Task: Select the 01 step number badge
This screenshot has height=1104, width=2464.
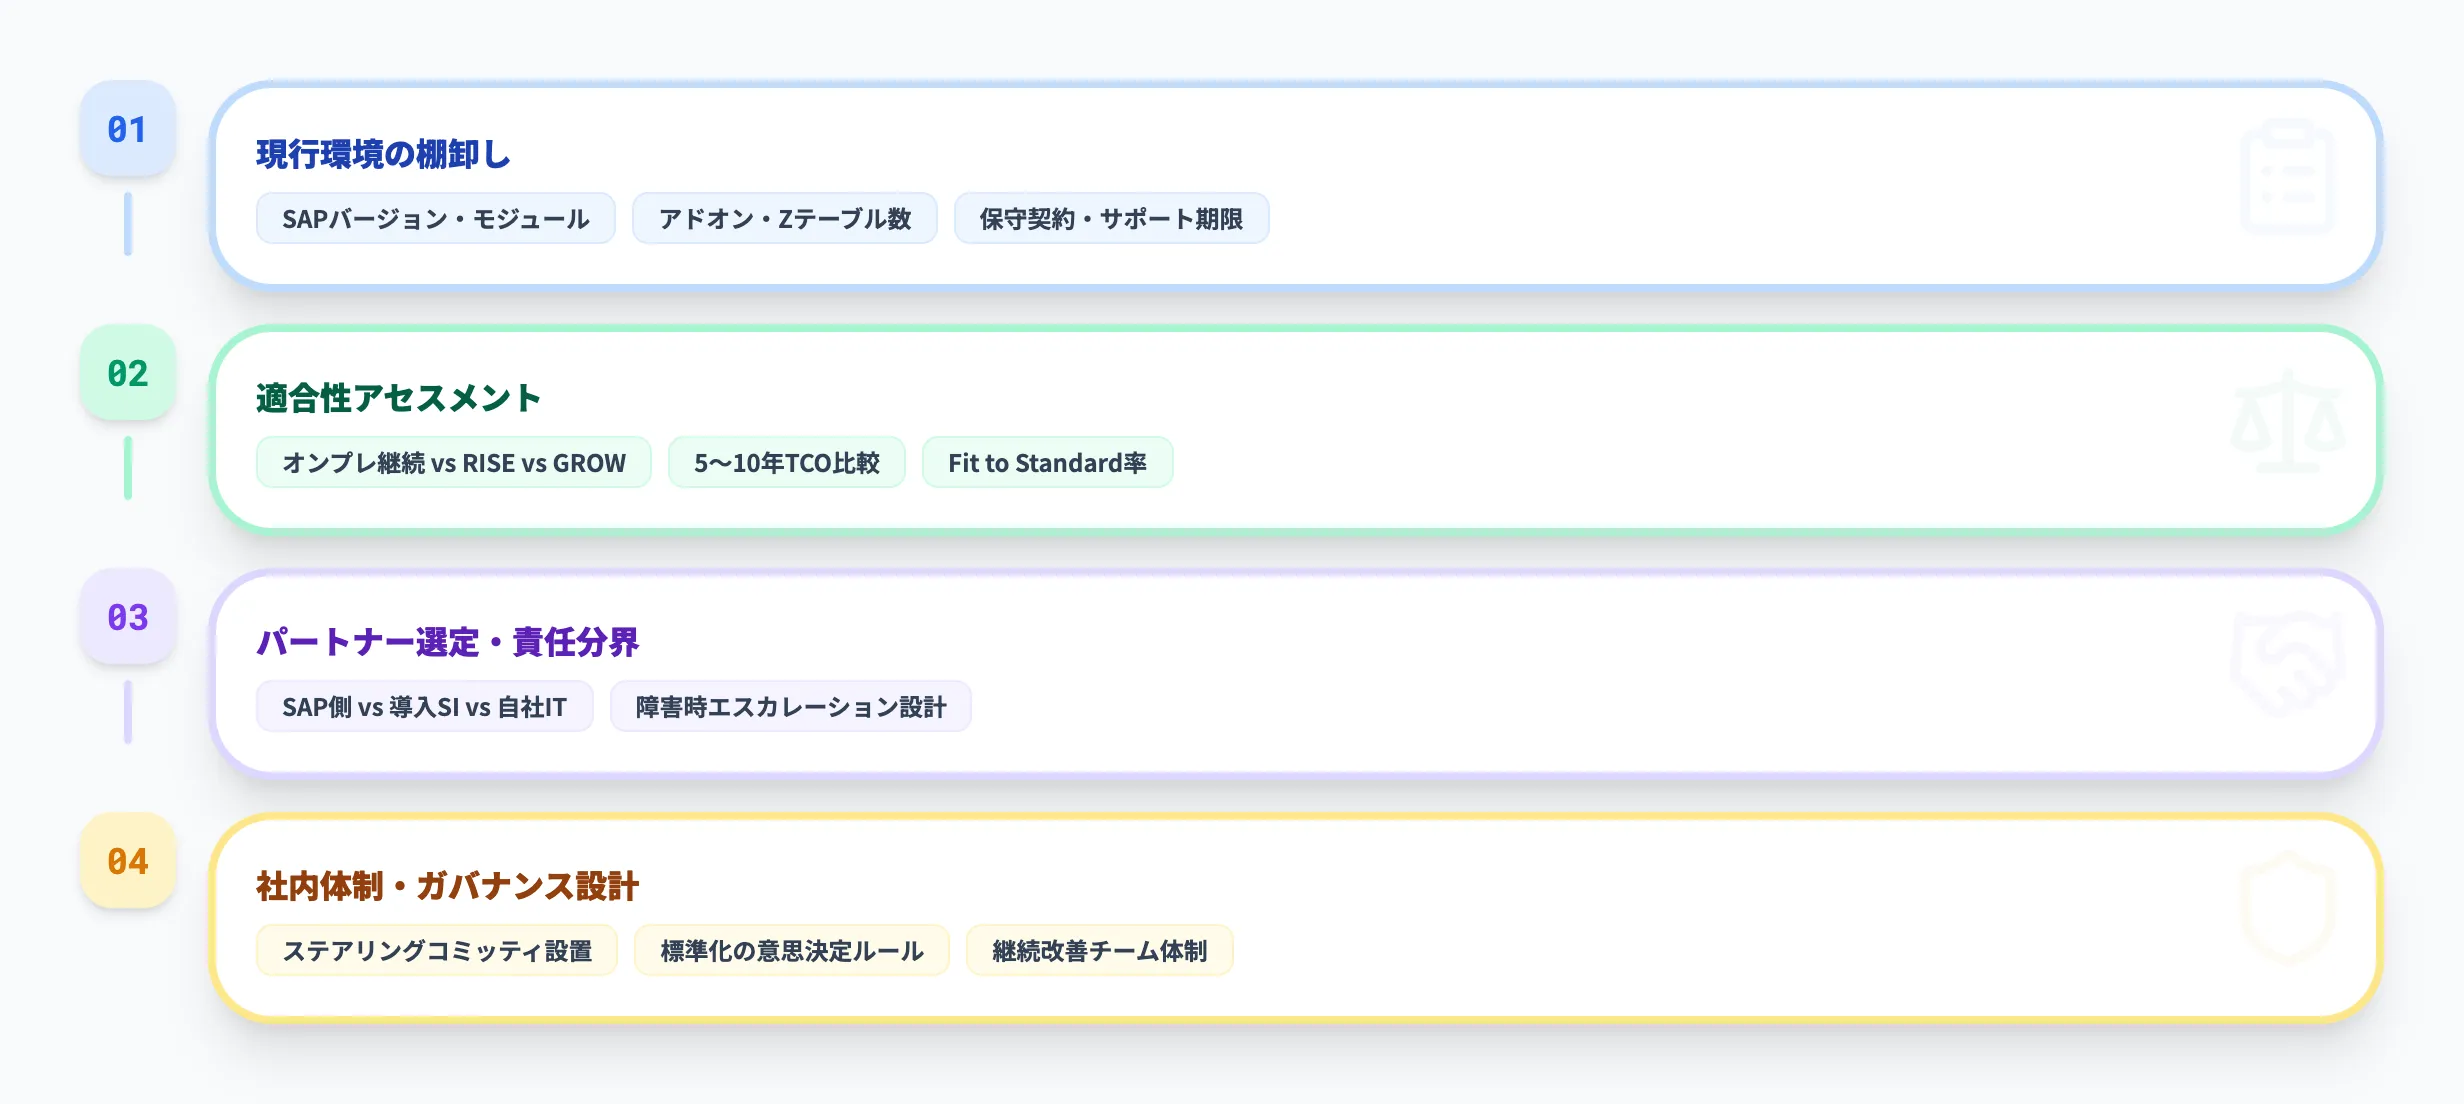Action: coord(127,128)
